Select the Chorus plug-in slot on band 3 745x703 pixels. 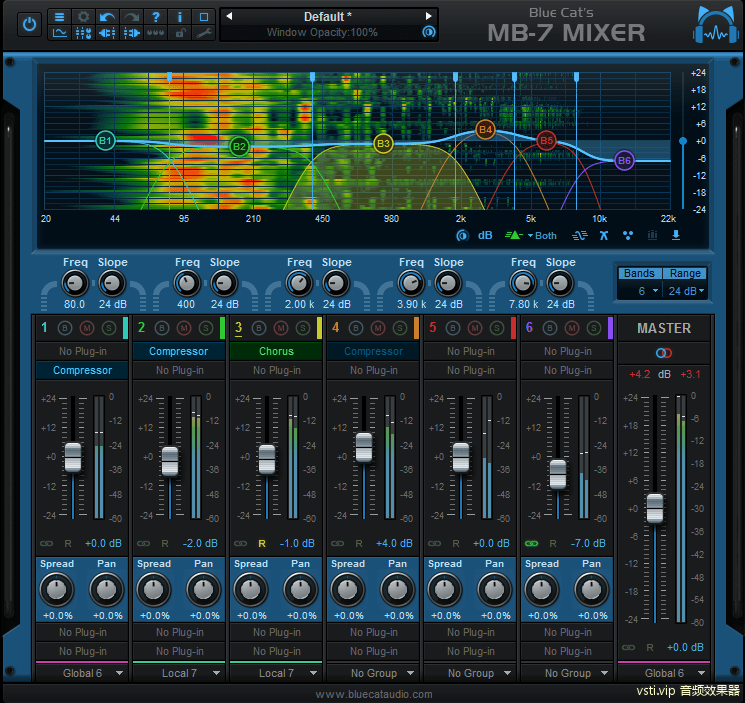(x=276, y=352)
